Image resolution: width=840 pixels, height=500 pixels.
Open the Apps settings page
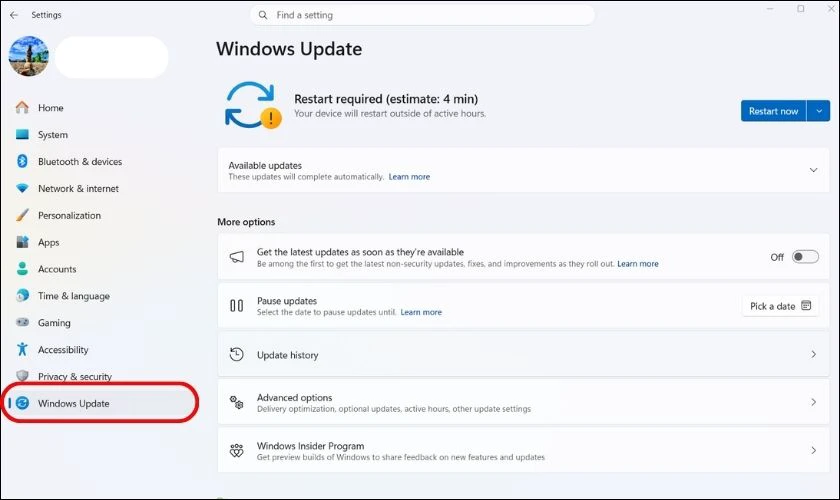pyautogui.click(x=48, y=242)
